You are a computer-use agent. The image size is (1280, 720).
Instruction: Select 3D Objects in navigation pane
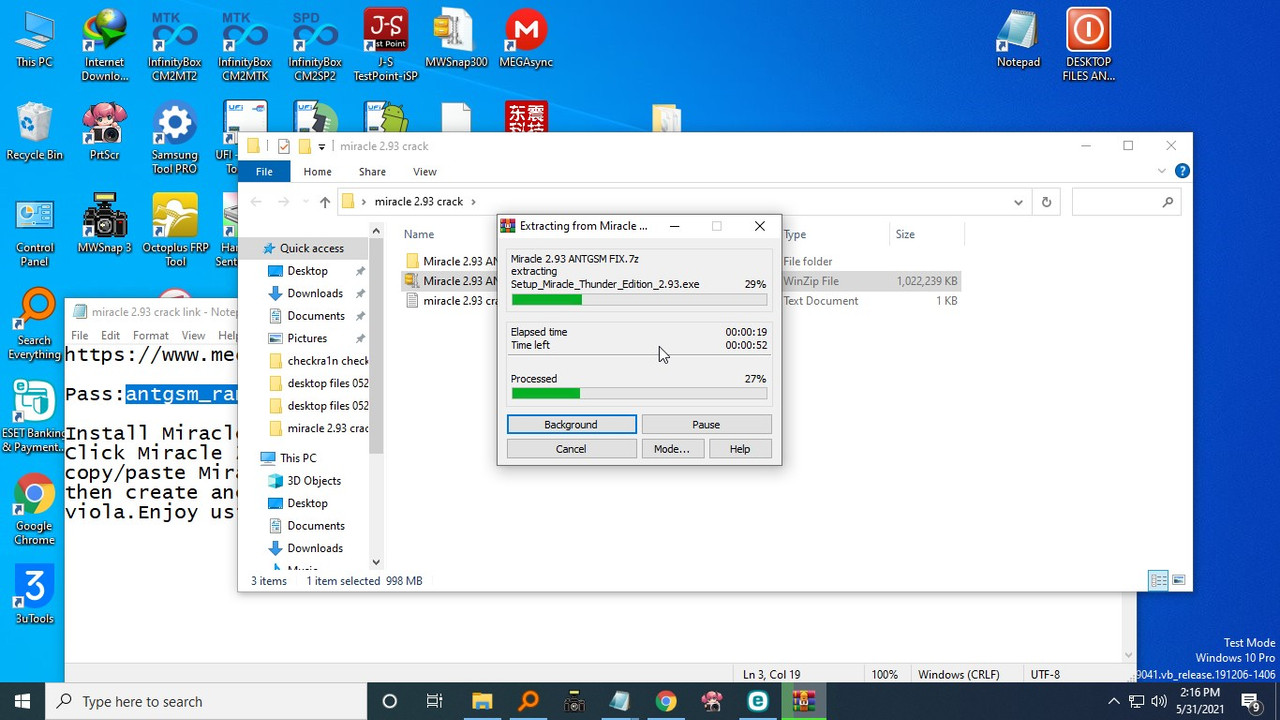click(x=314, y=481)
